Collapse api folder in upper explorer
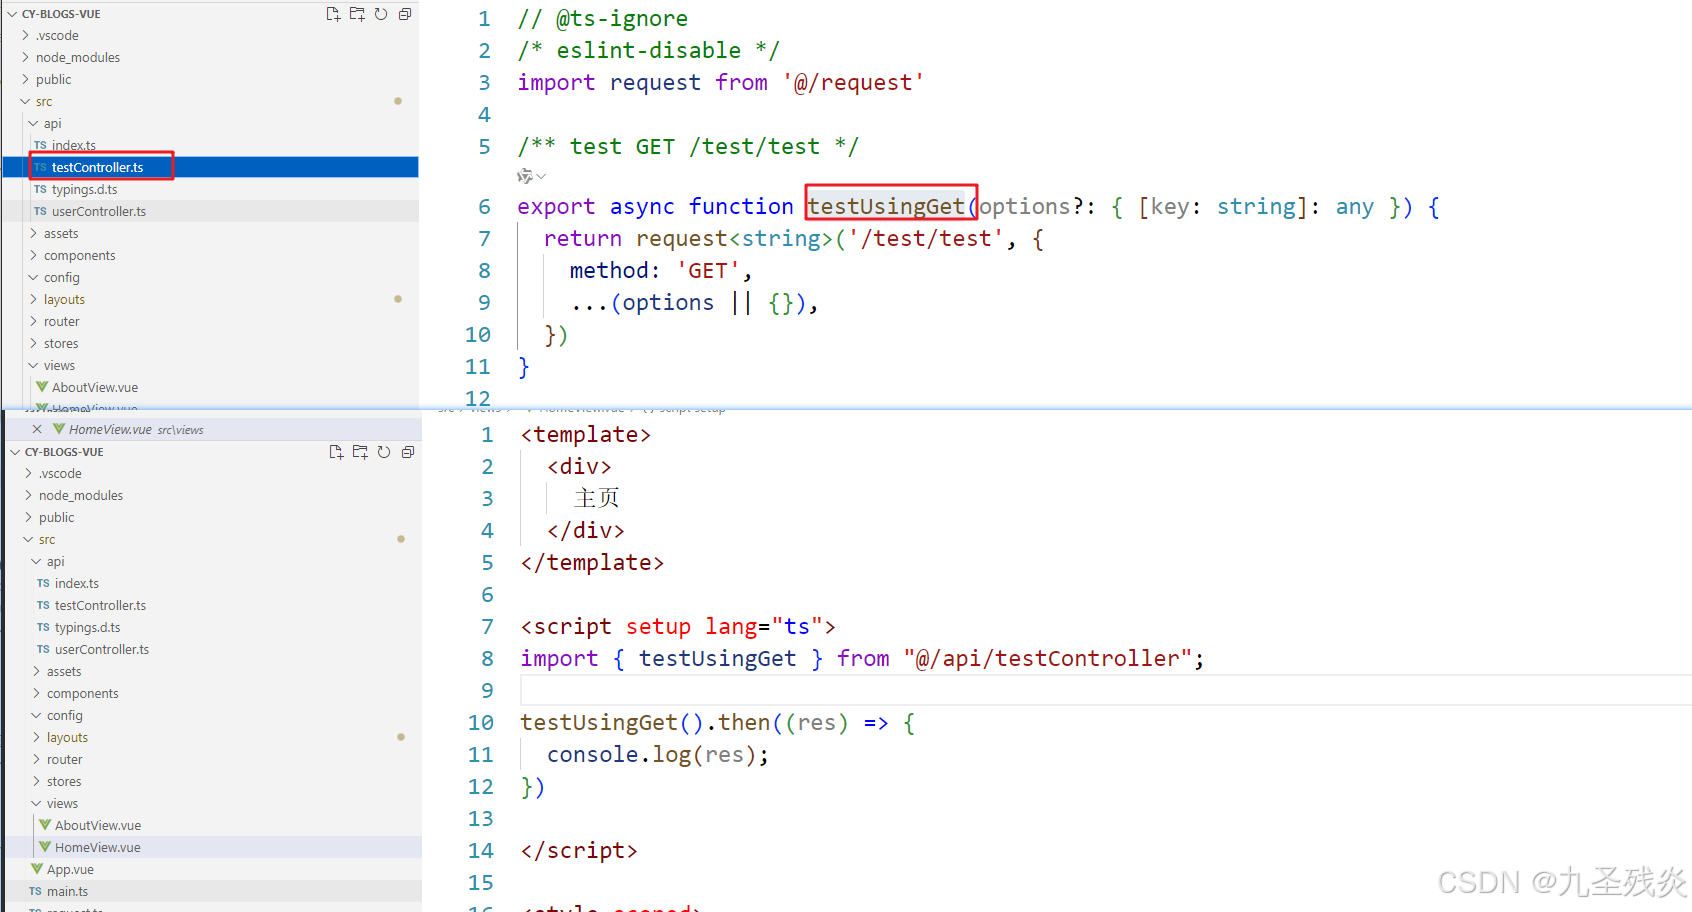 212,124
